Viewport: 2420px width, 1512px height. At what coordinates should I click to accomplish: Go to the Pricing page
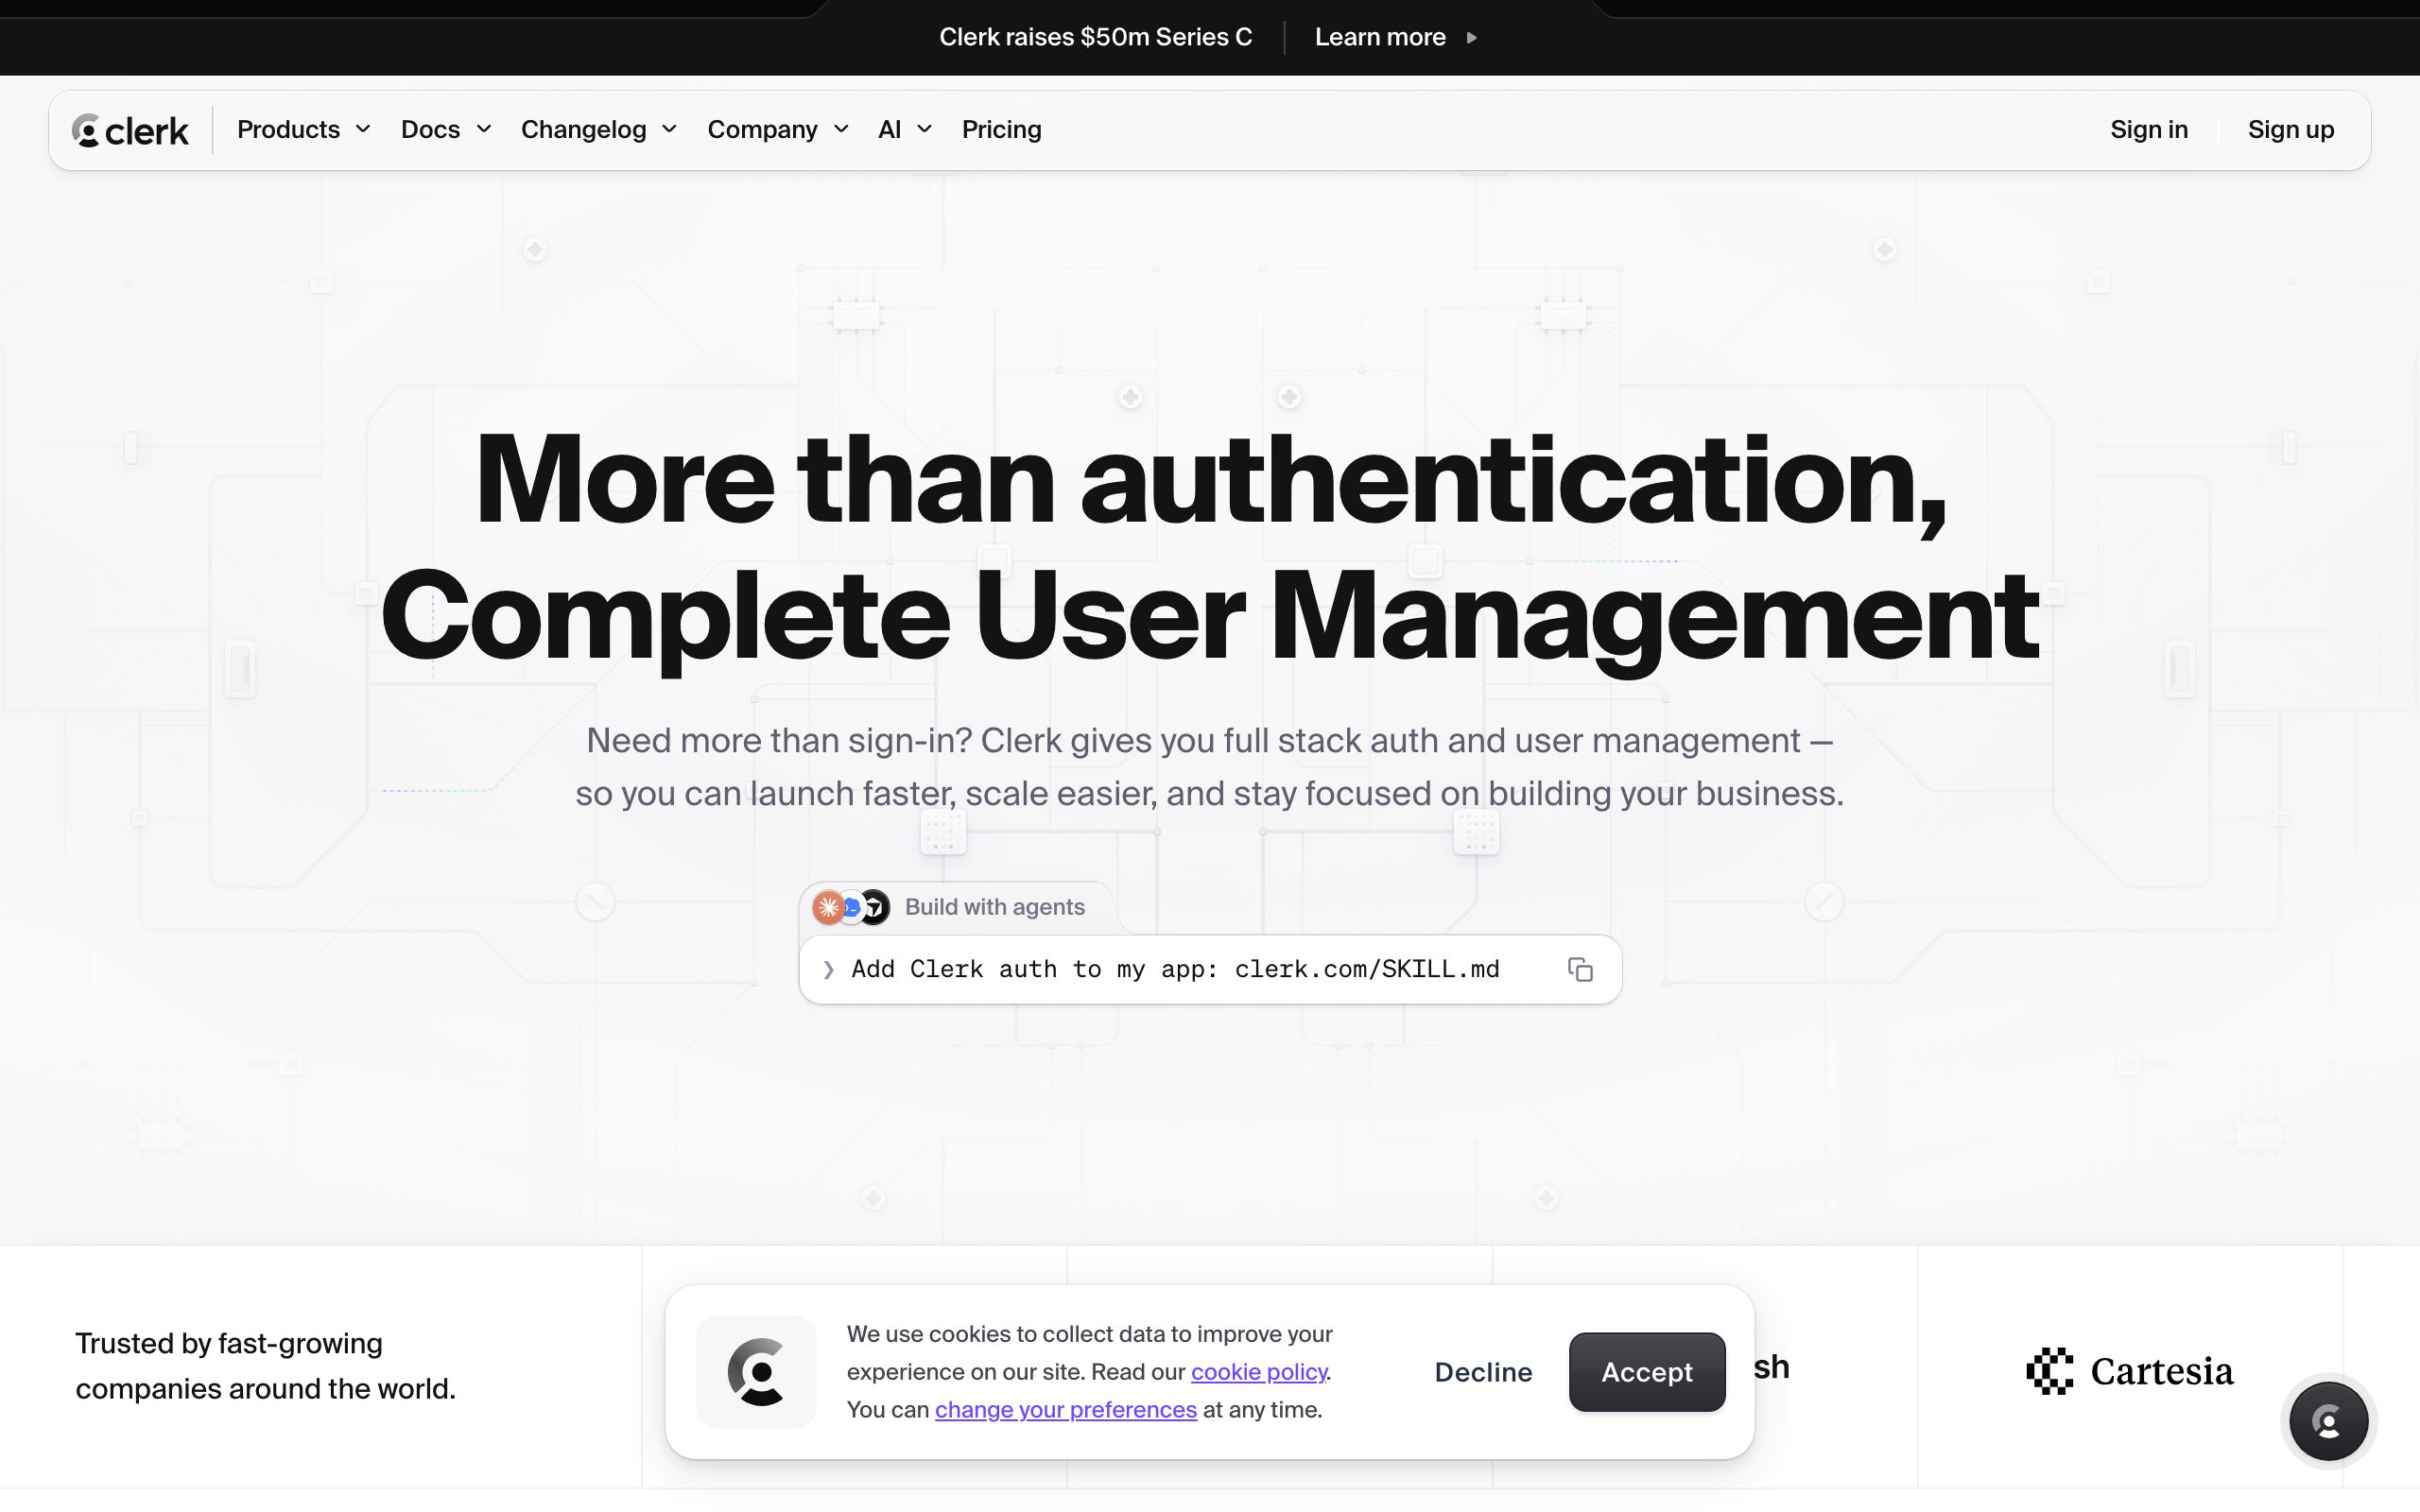click(x=1001, y=130)
